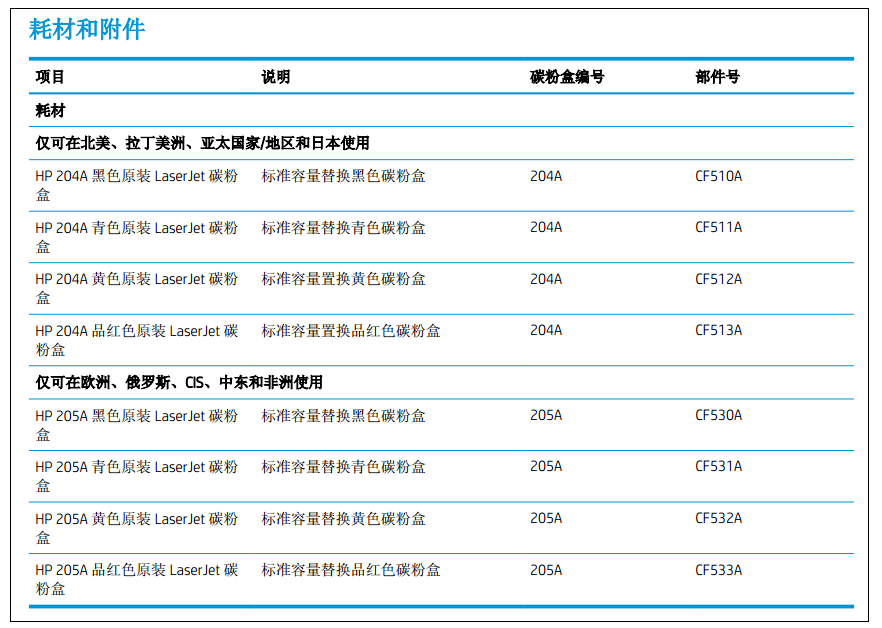This screenshot has height=628, width=882.
Task: Click part number CF513A
Action: [718, 330]
